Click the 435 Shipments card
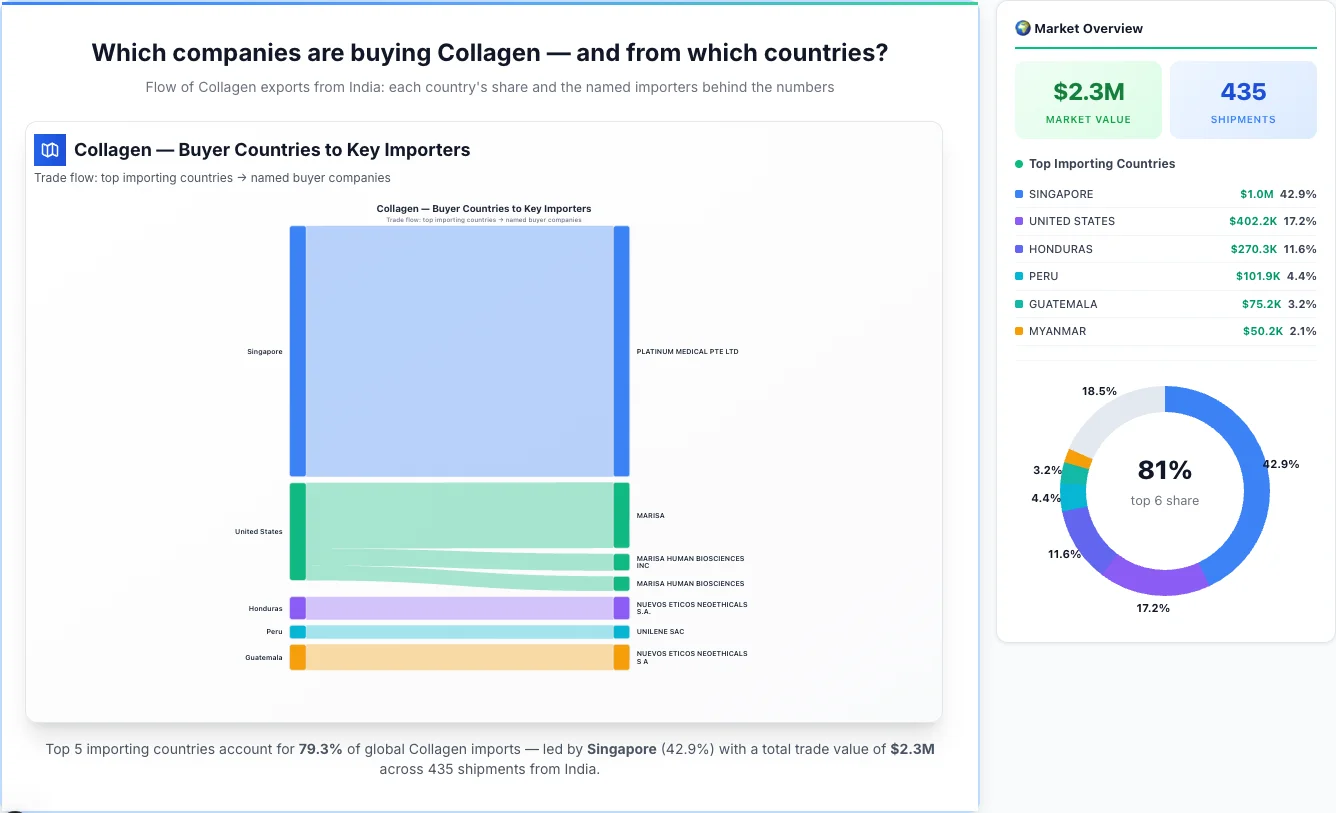Image resolution: width=1336 pixels, height=813 pixels. click(1243, 99)
